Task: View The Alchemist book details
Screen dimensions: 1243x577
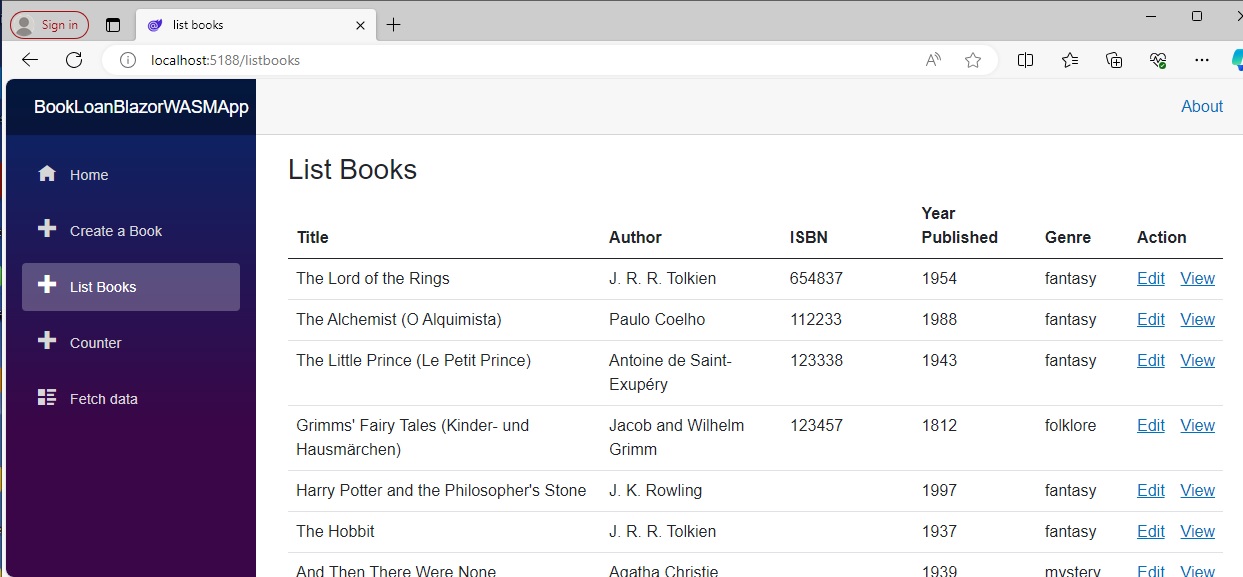Action: click(1197, 320)
